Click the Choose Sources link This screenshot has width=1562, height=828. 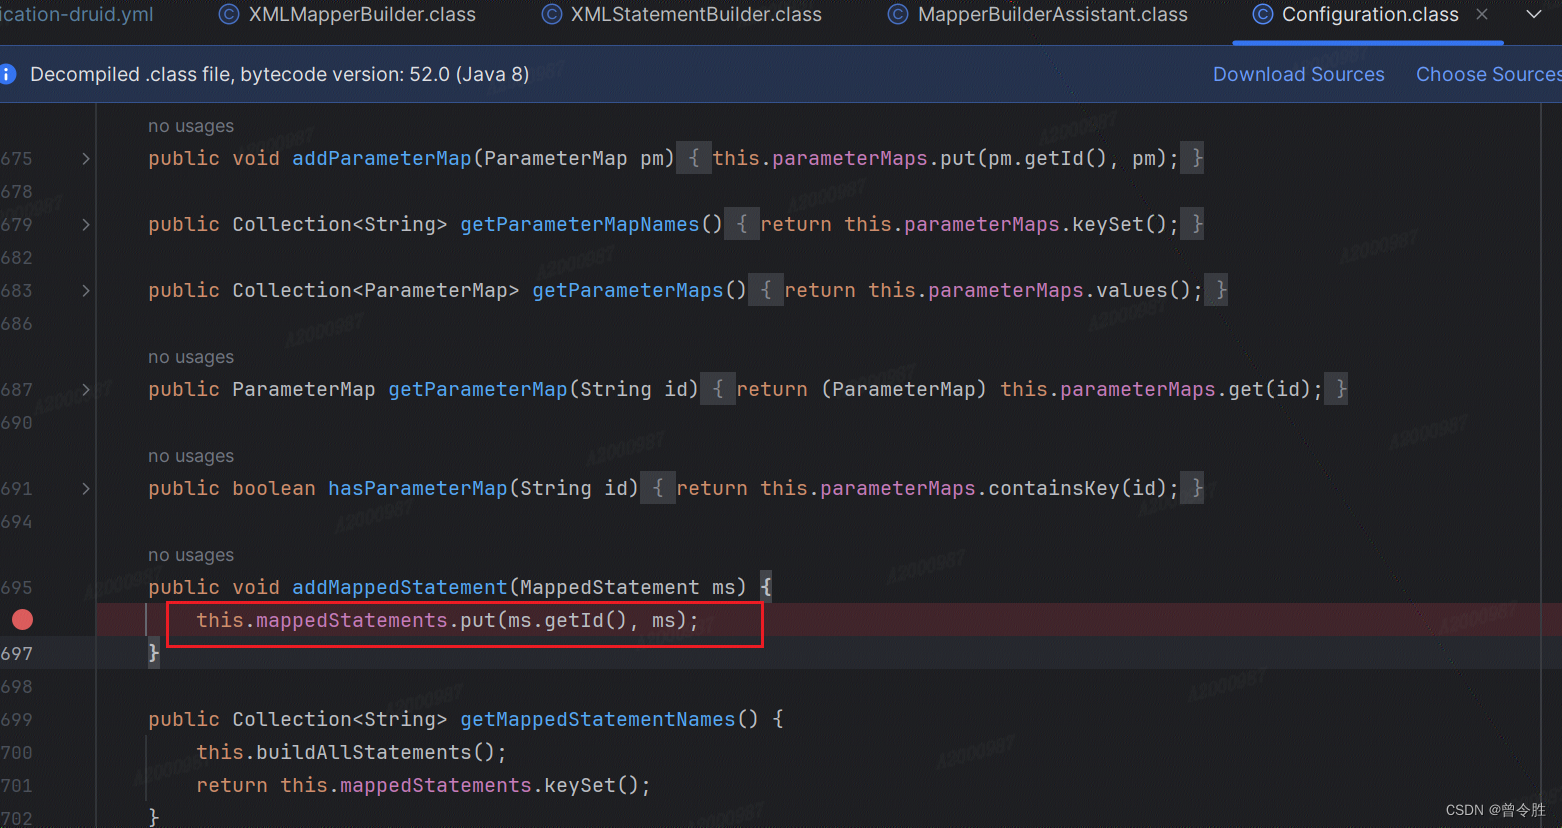click(1488, 74)
